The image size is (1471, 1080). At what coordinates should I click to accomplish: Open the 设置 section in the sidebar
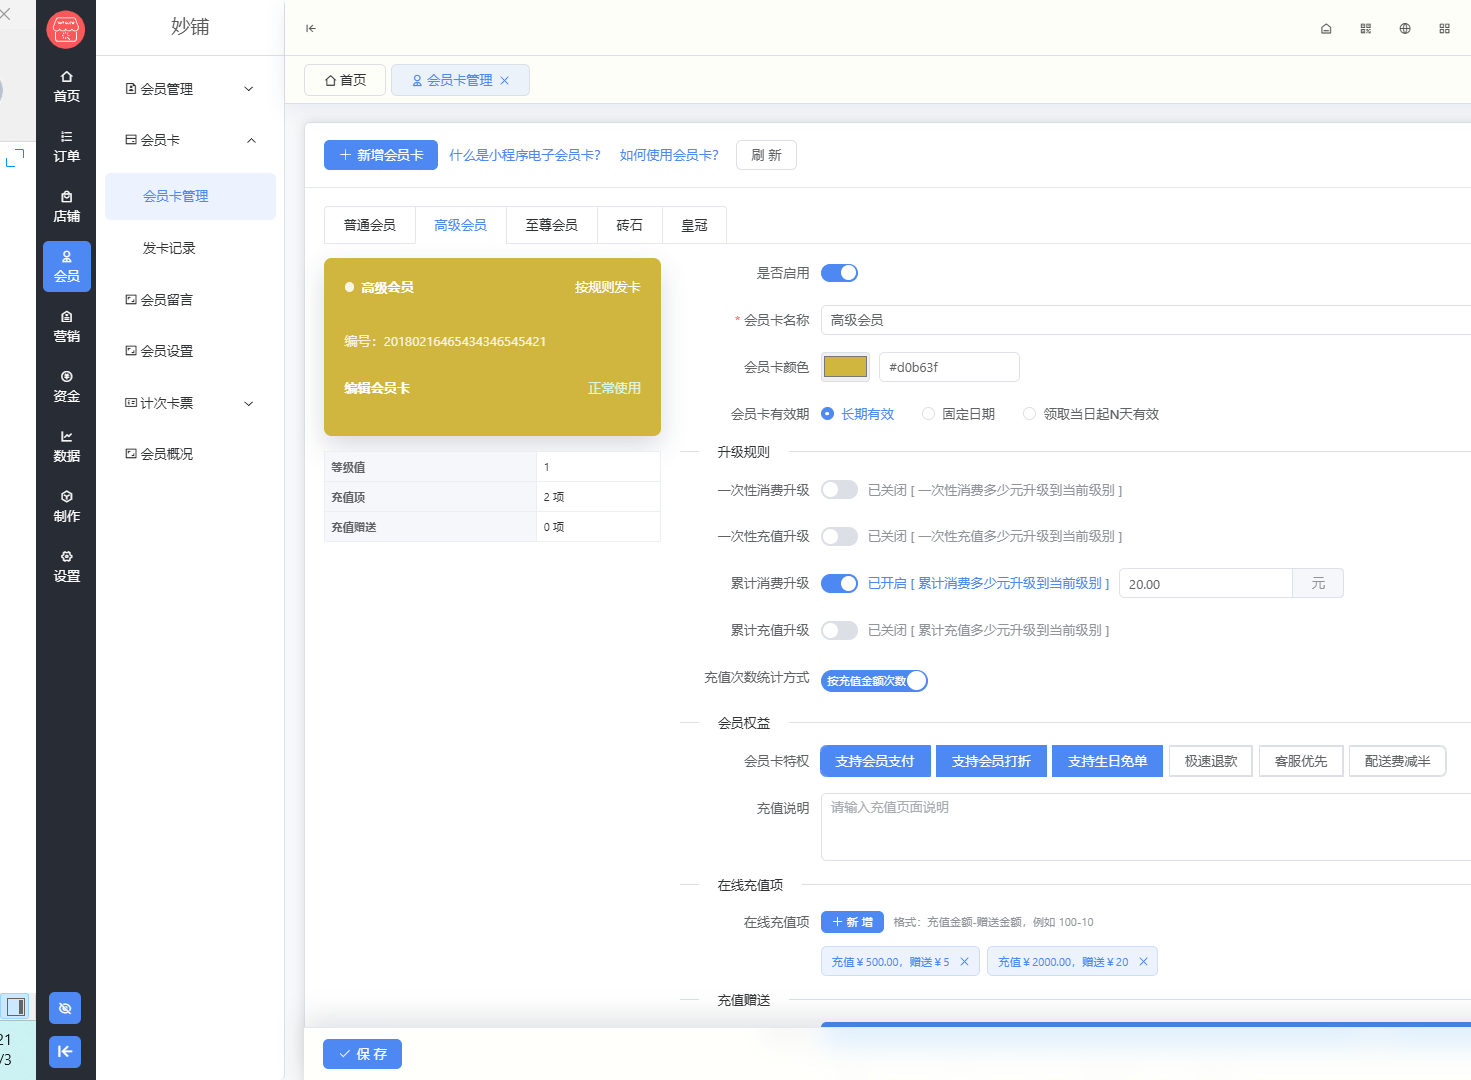click(67, 567)
